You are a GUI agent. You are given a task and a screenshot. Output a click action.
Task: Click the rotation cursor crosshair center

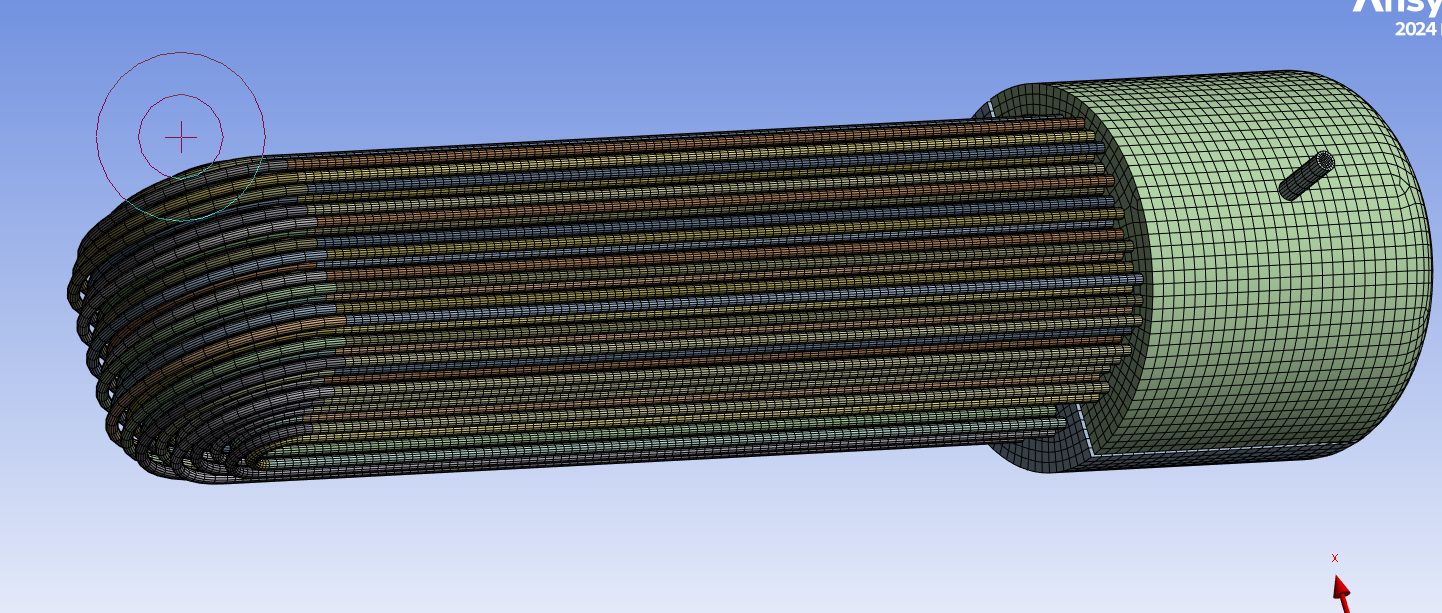pyautogui.click(x=181, y=137)
